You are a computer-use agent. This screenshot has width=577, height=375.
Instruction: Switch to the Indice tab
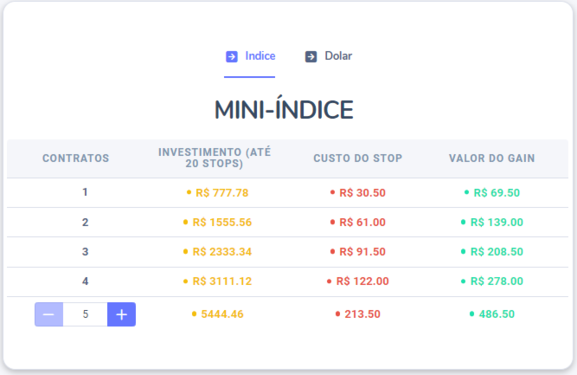(249, 56)
